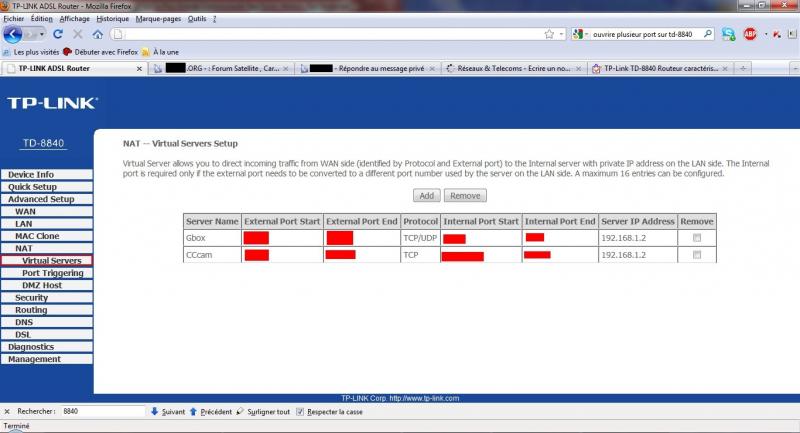Click the Add button
This screenshot has width=800, height=433.
tap(427, 196)
